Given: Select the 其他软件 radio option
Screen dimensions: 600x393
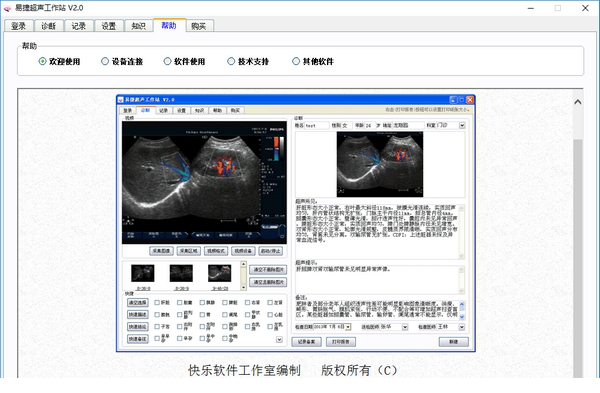Looking at the screenshot, I should point(313,61).
